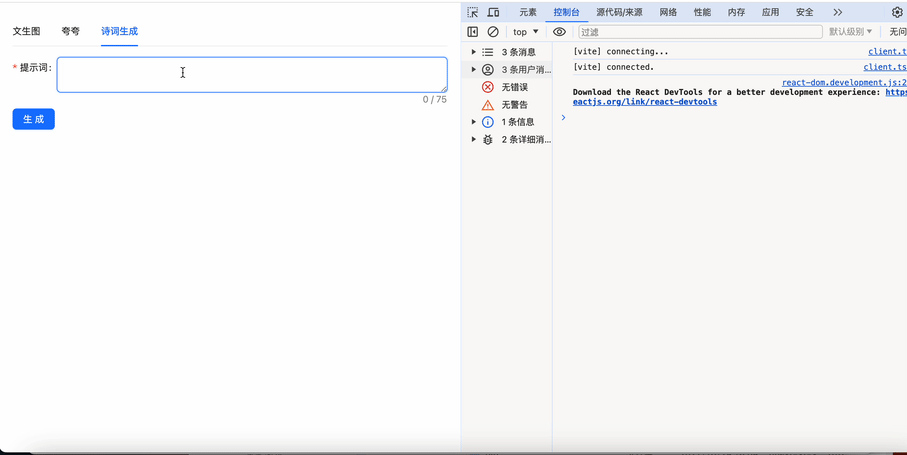Switch to the 性能 tab
The height and width of the screenshot is (455, 907).
(x=702, y=12)
